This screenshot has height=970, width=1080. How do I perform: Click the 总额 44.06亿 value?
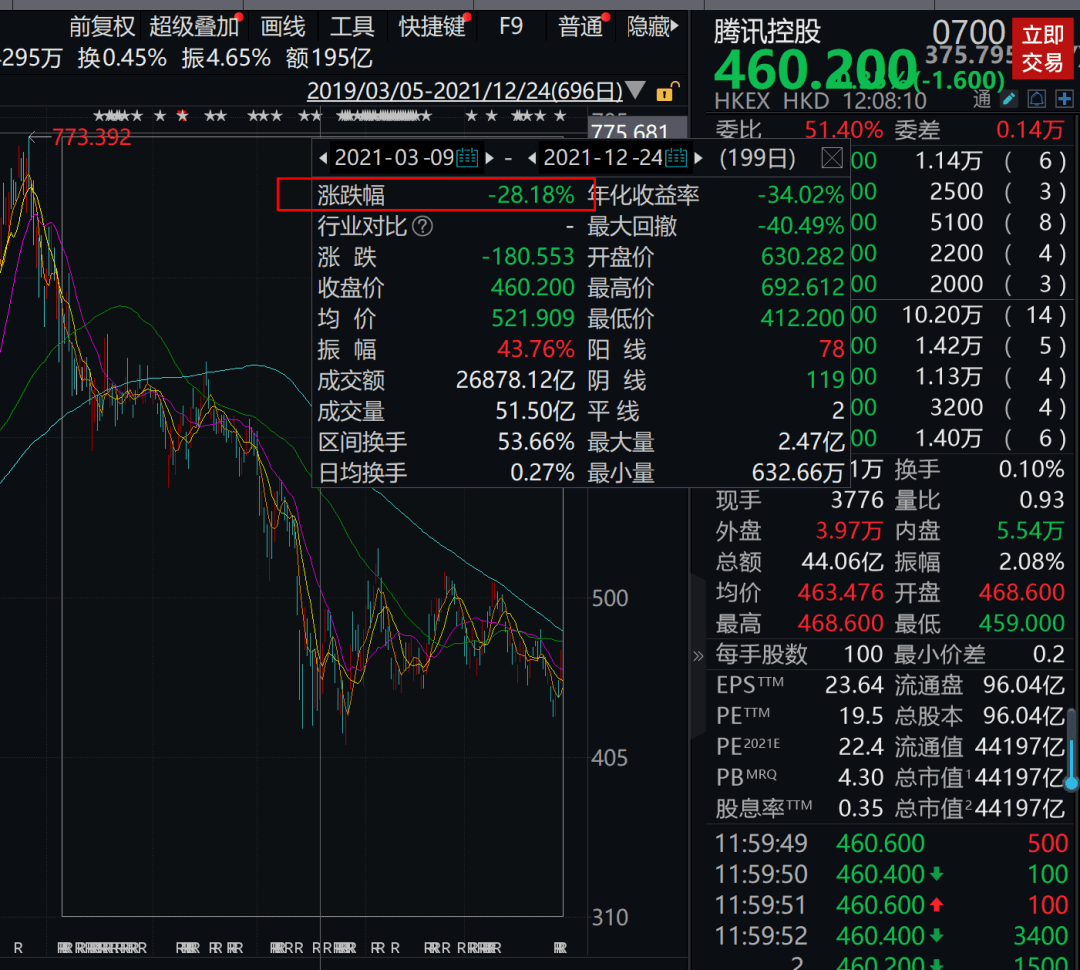(x=842, y=561)
